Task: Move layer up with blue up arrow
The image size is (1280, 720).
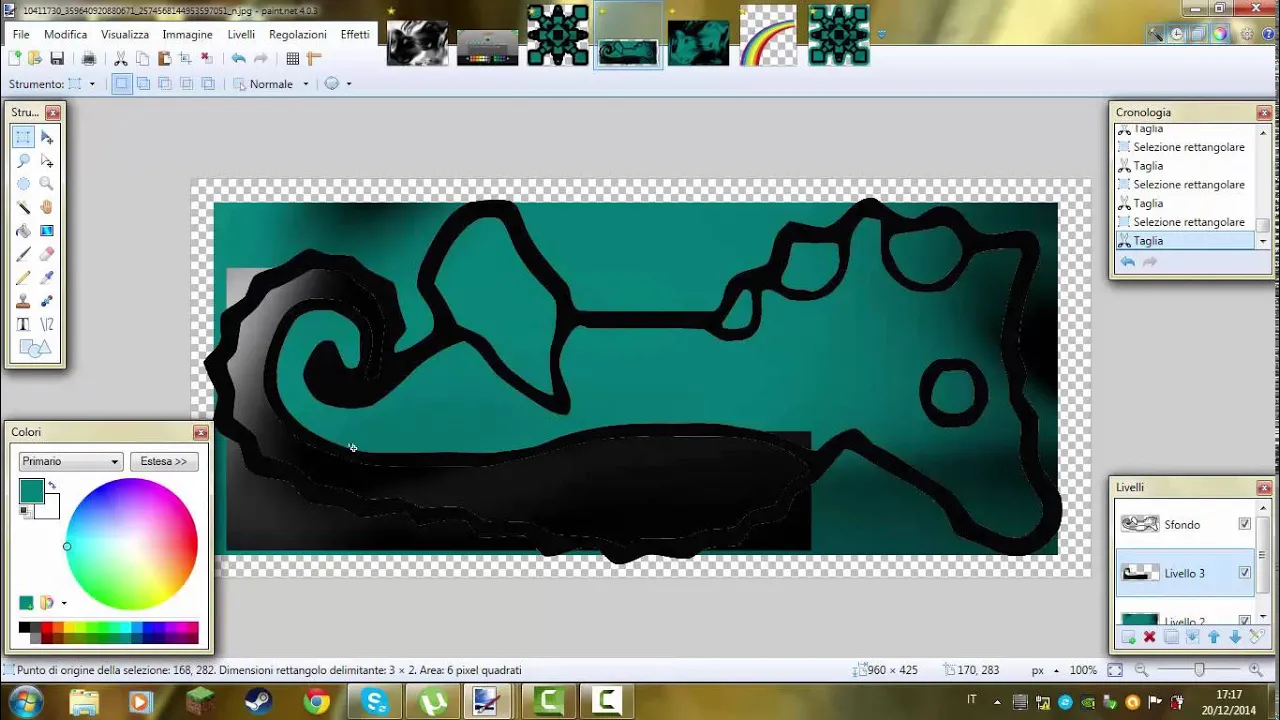Action: [x=1214, y=637]
